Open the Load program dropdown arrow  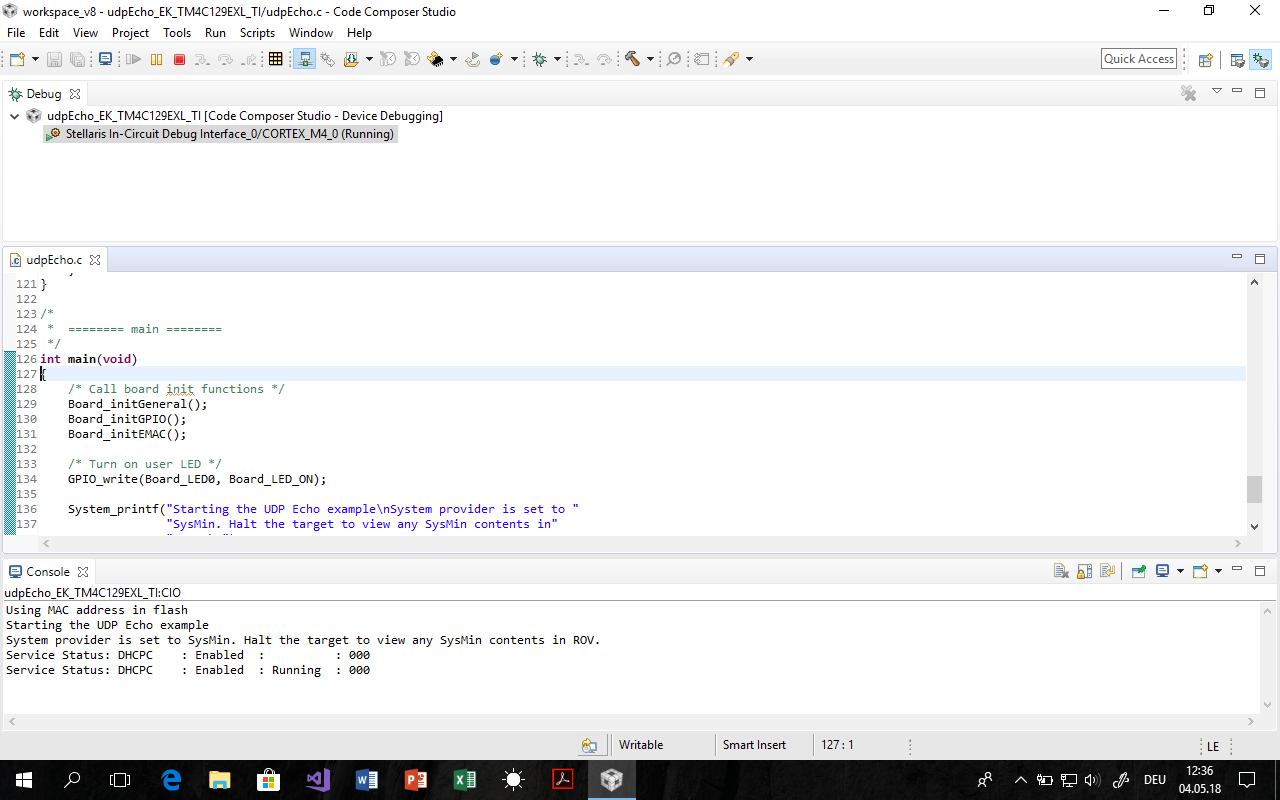(369, 60)
